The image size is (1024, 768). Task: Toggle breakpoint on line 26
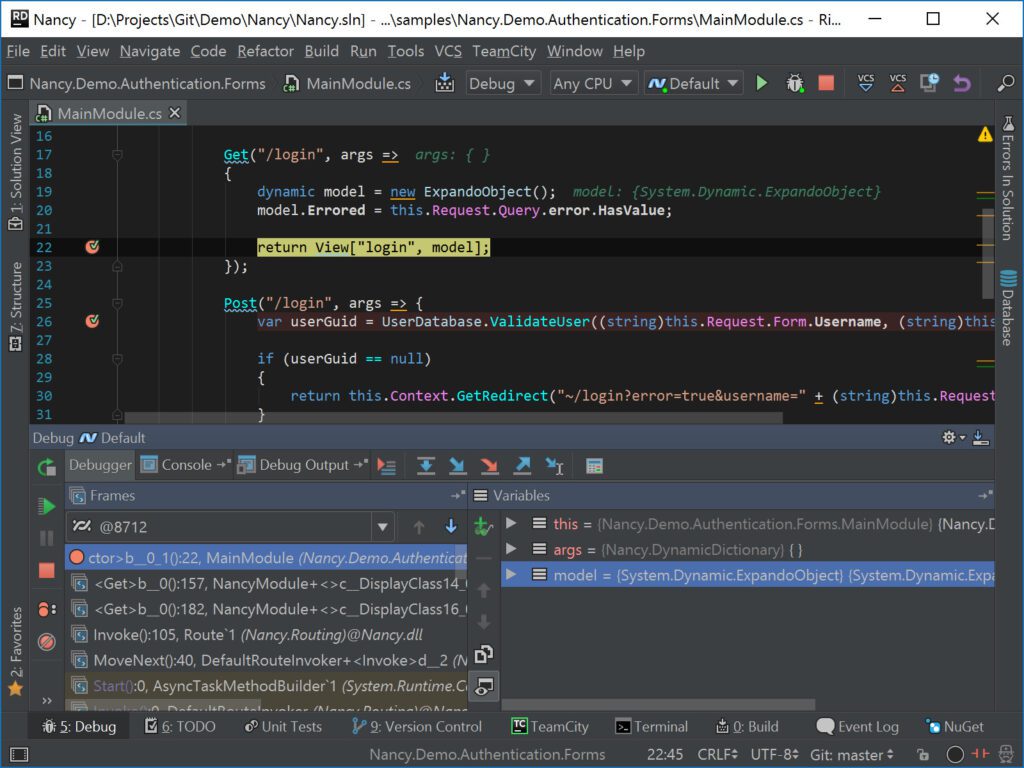pyautogui.click(x=92, y=321)
